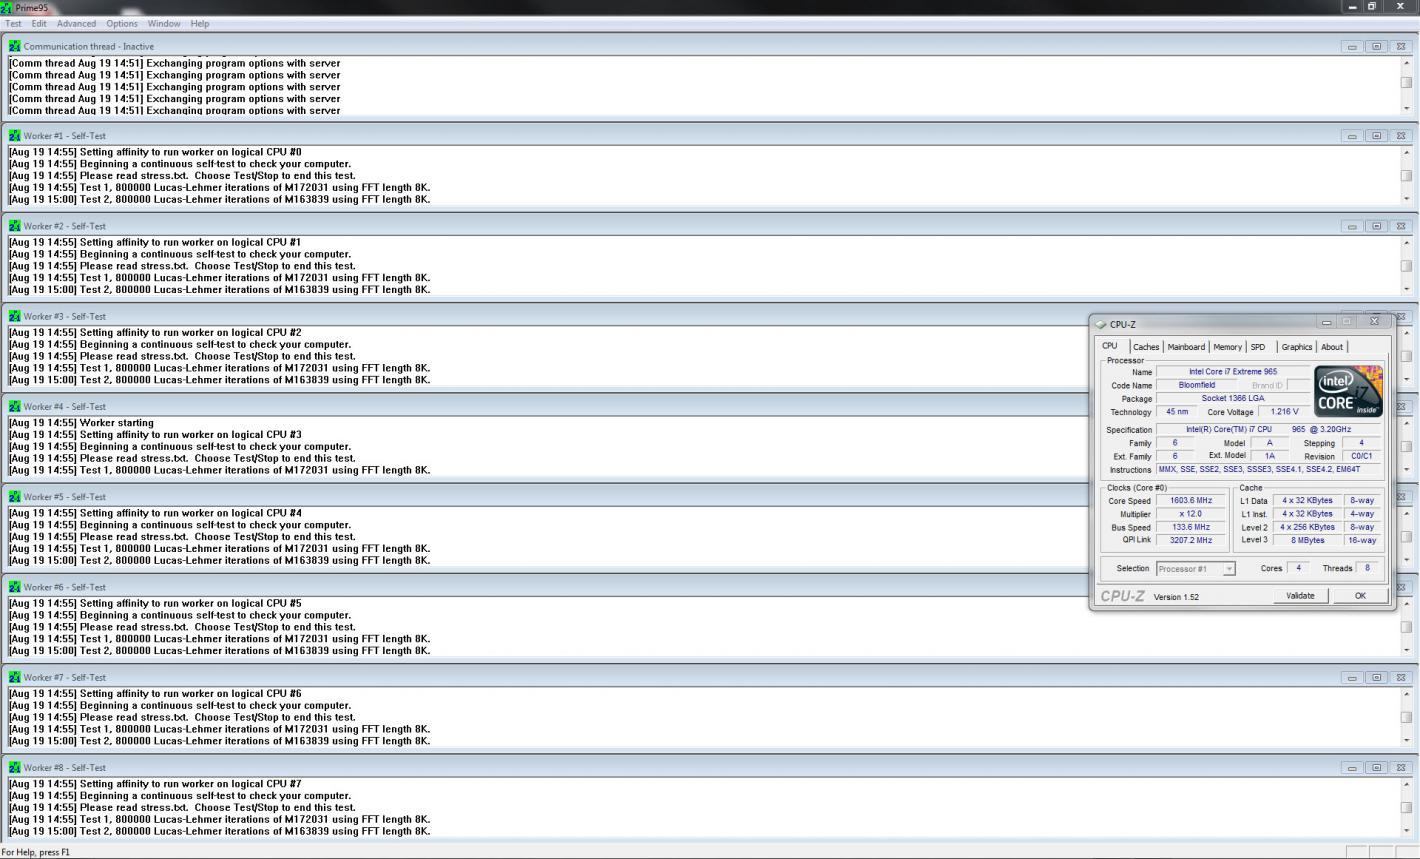Open the Edit menu
The image size is (1420, 859).
[39, 23]
